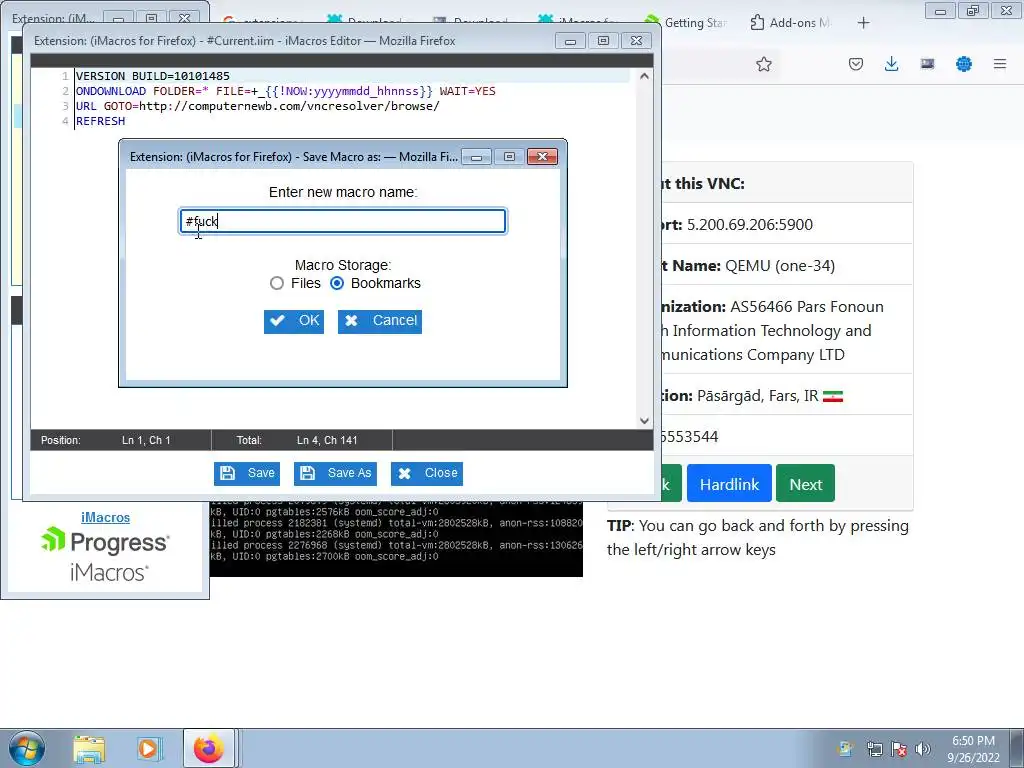This screenshot has height=768, width=1024.
Task: Click the new macro name field
Action: click(x=343, y=221)
